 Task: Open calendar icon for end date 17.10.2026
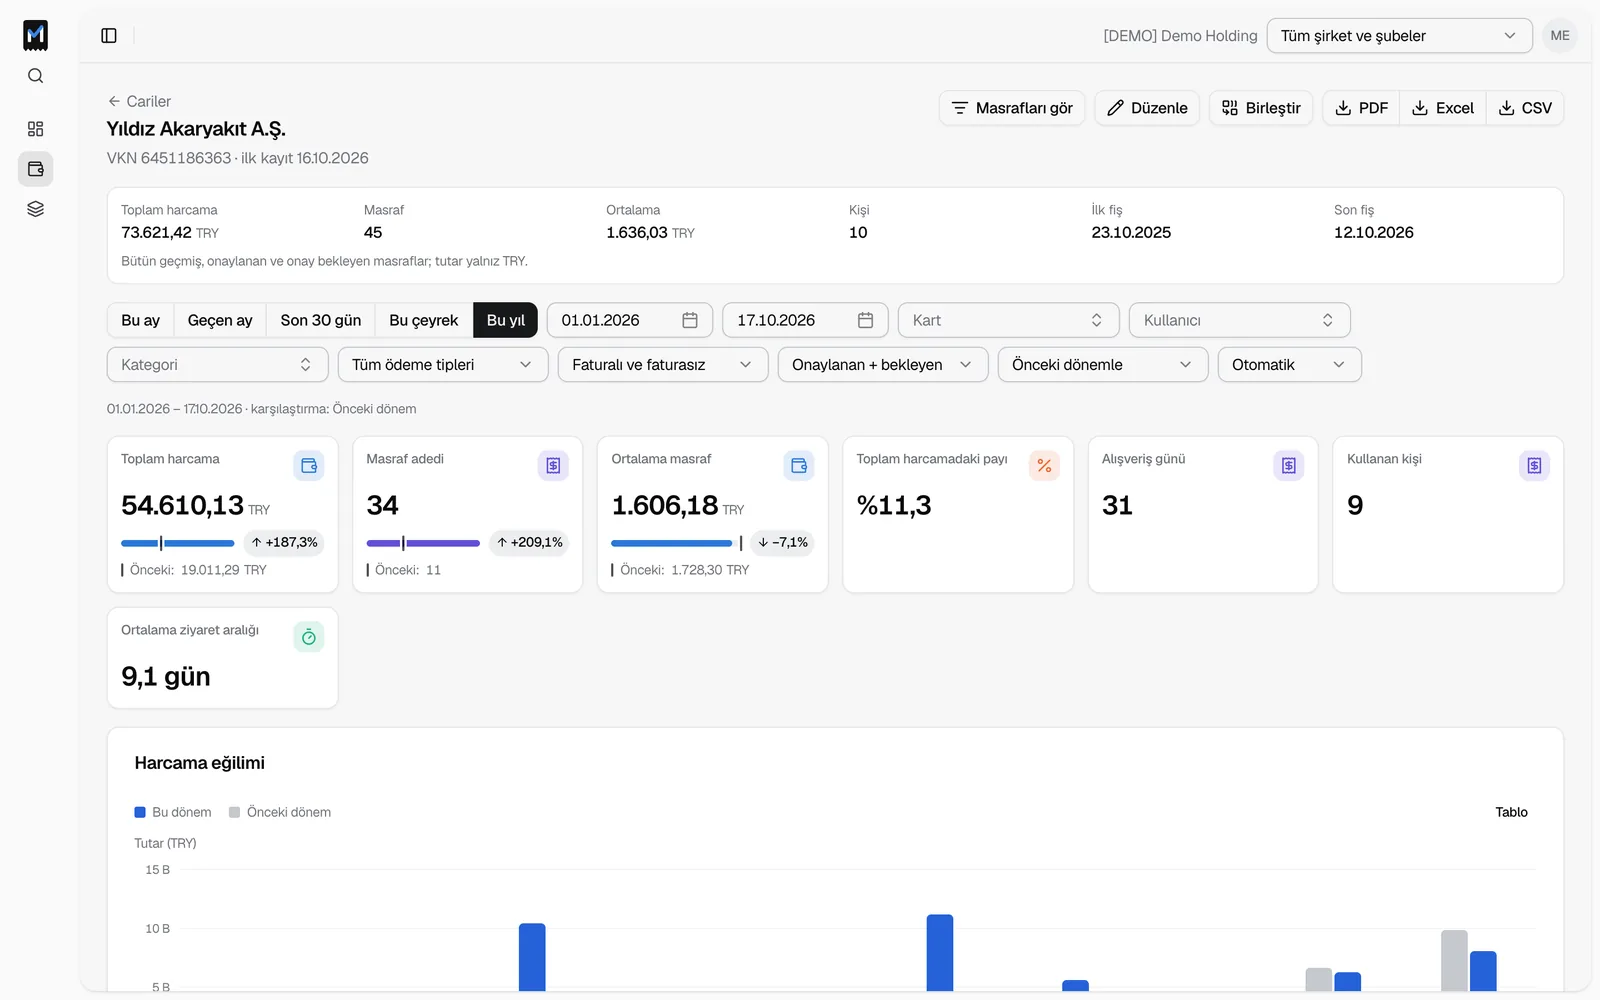click(x=866, y=320)
